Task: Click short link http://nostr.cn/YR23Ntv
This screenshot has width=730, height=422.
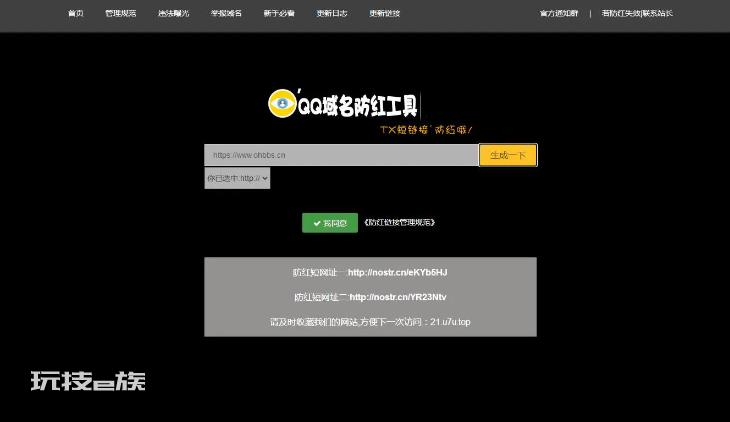Action: [398, 297]
